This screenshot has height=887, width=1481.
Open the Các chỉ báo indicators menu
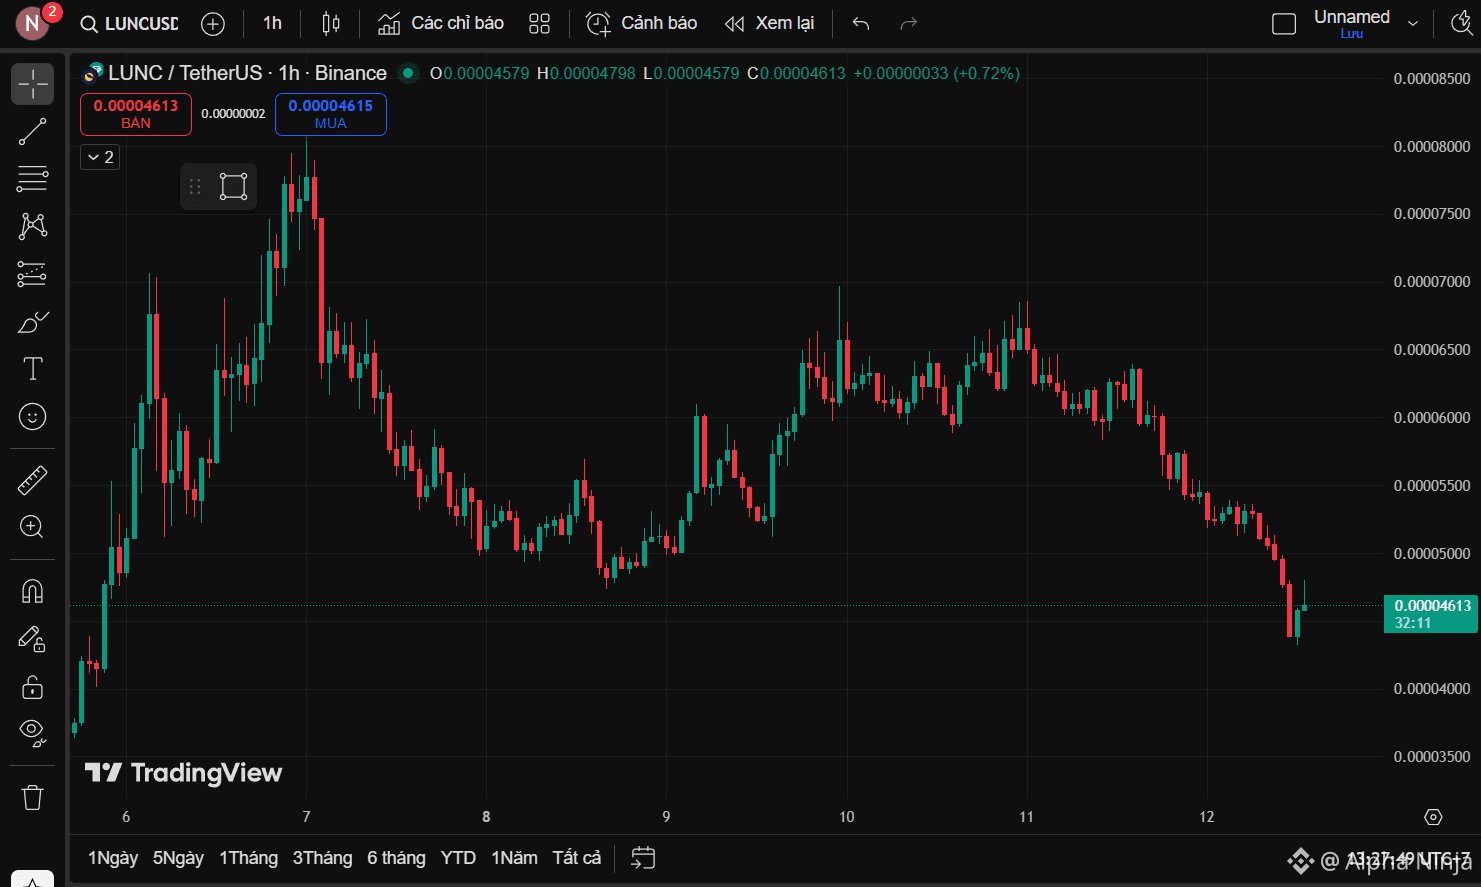coord(441,24)
